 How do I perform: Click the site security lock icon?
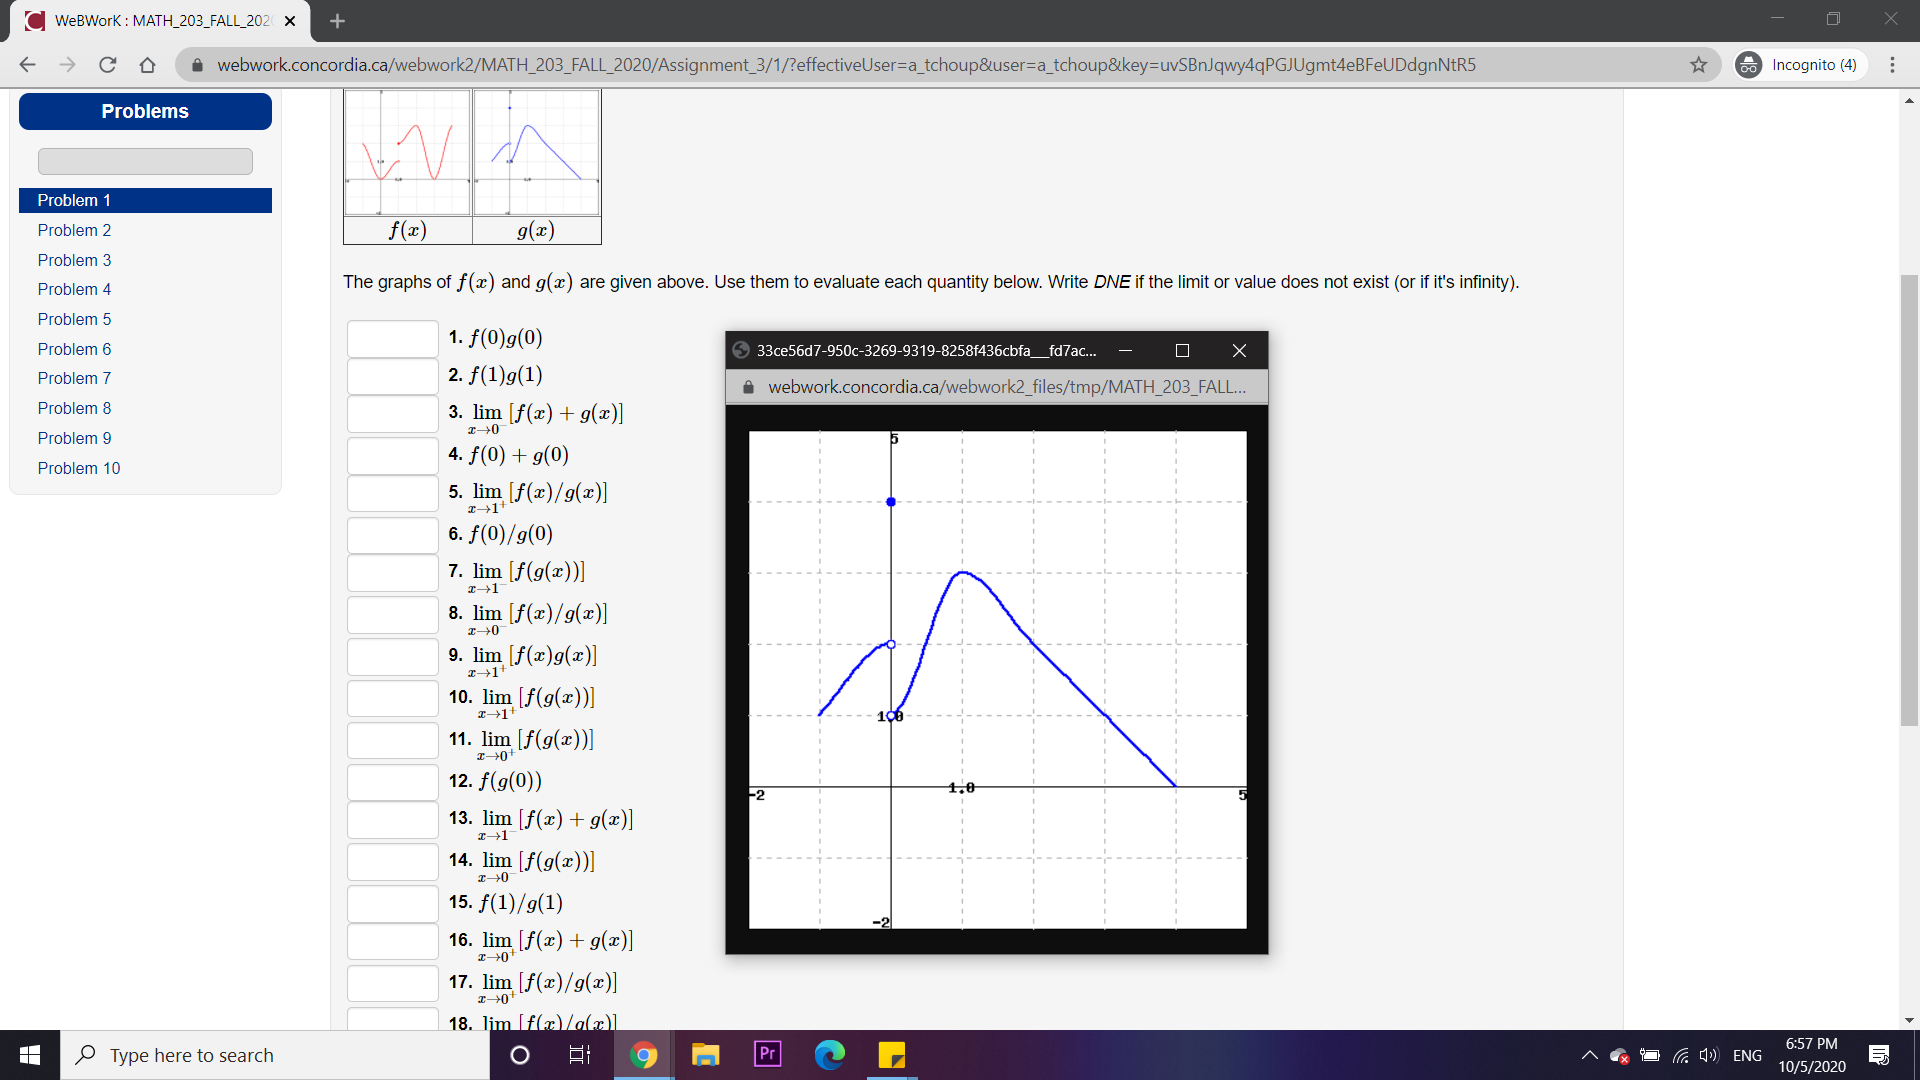[196, 64]
